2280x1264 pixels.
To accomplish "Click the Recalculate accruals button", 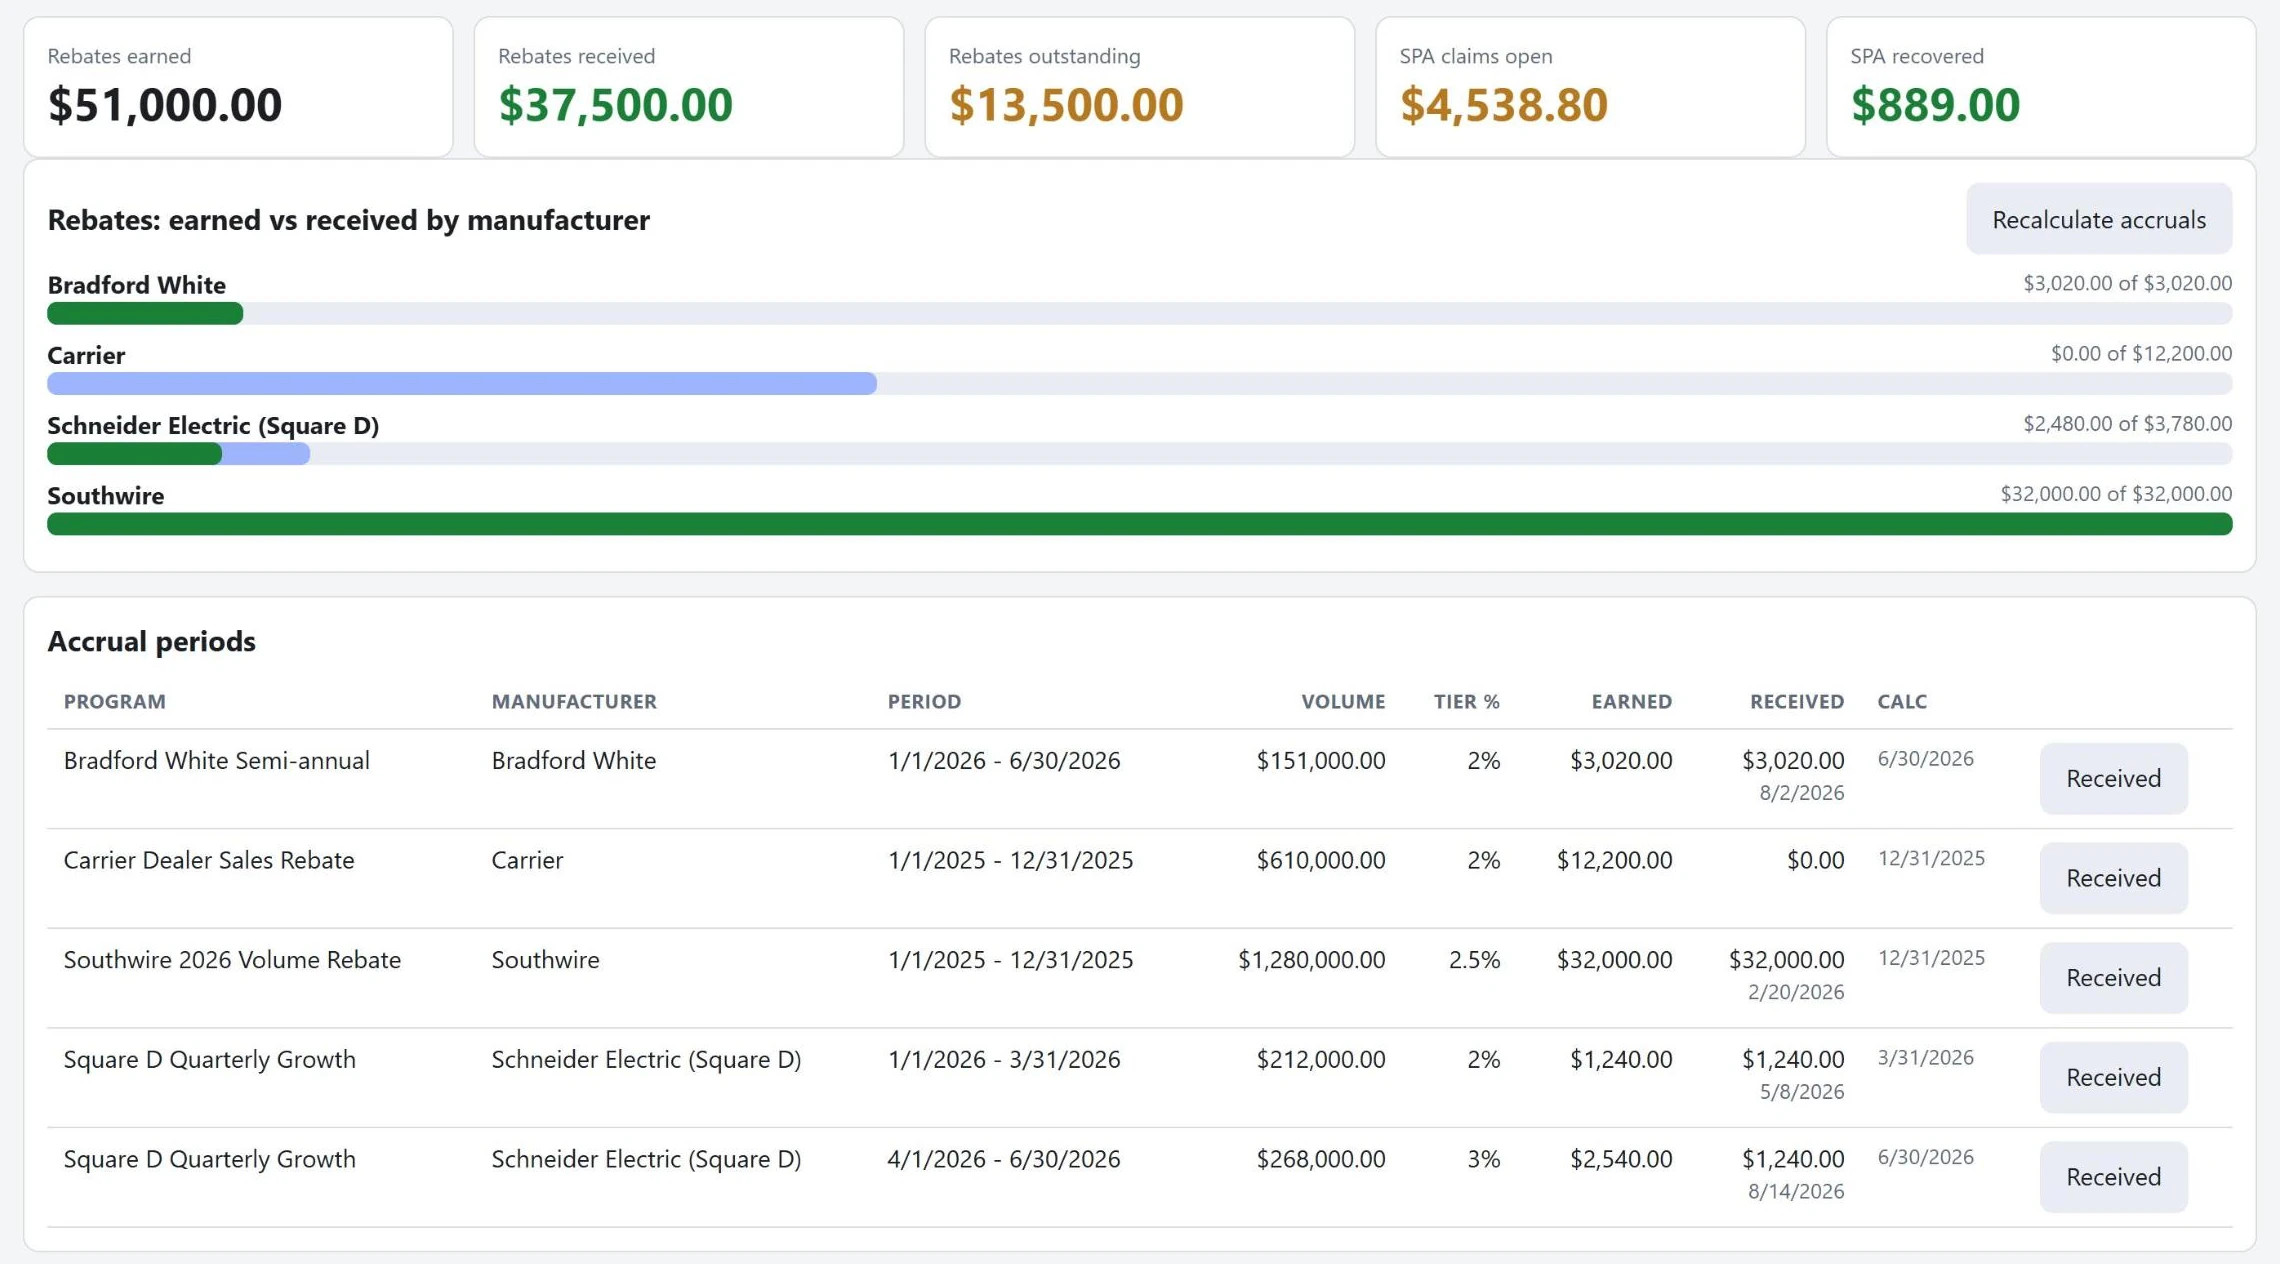I will 2098,219.
